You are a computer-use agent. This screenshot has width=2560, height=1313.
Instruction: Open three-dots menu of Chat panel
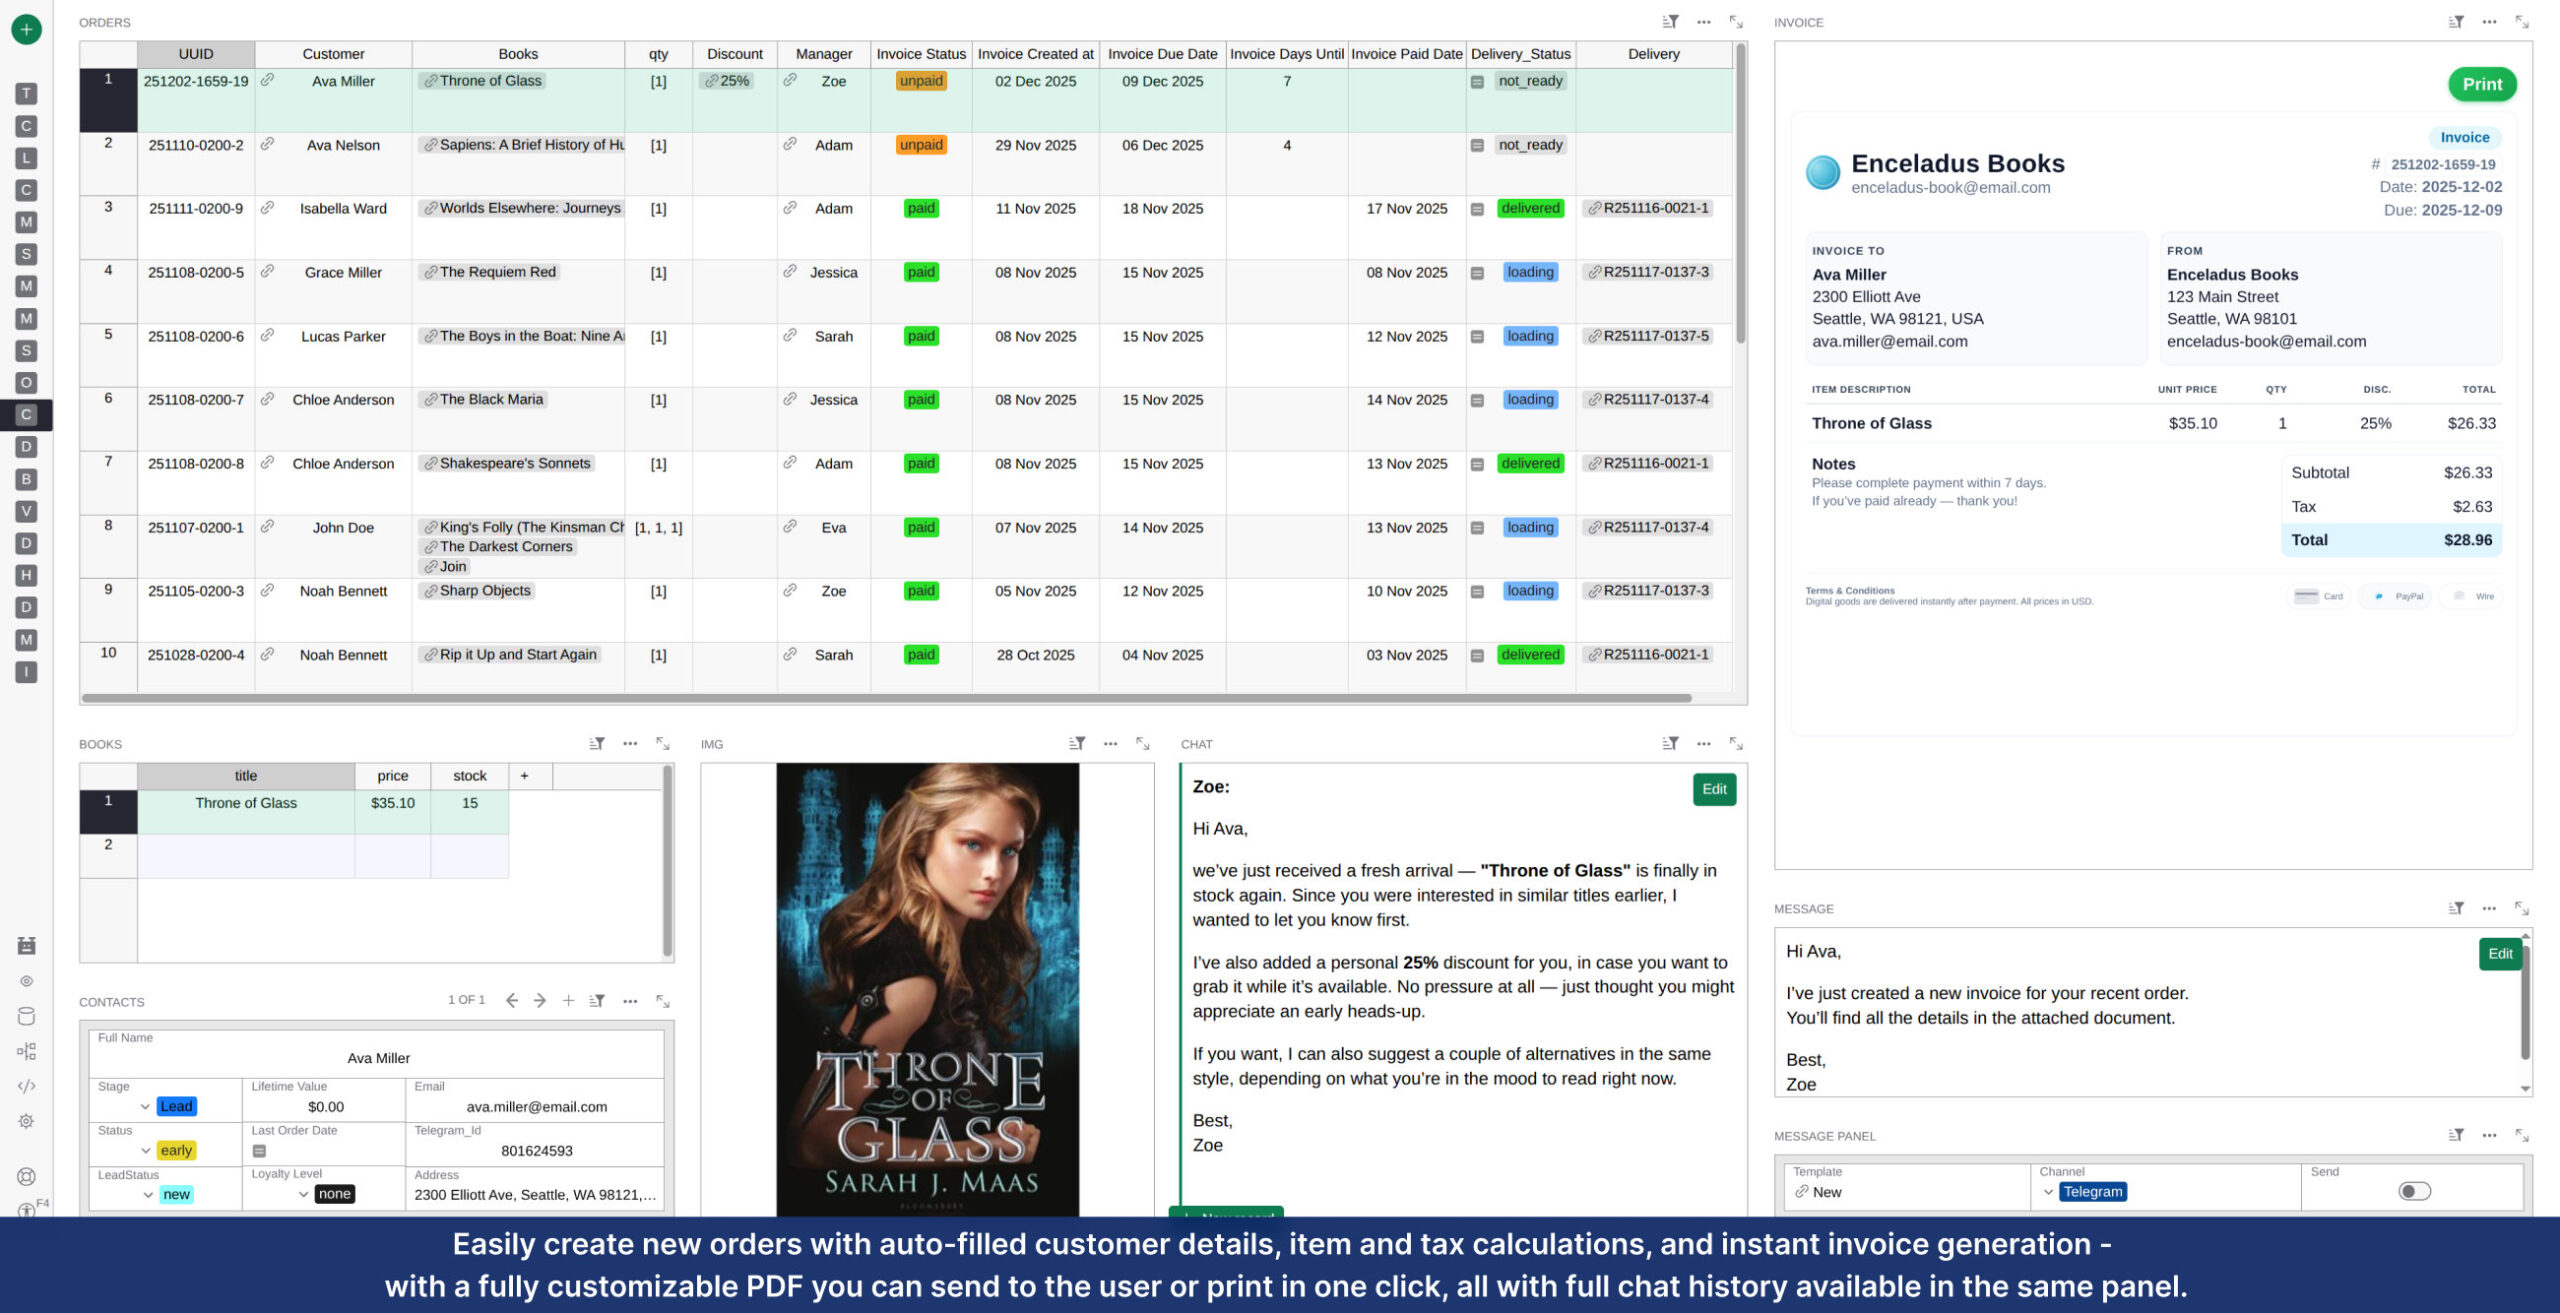pyautogui.click(x=1704, y=744)
